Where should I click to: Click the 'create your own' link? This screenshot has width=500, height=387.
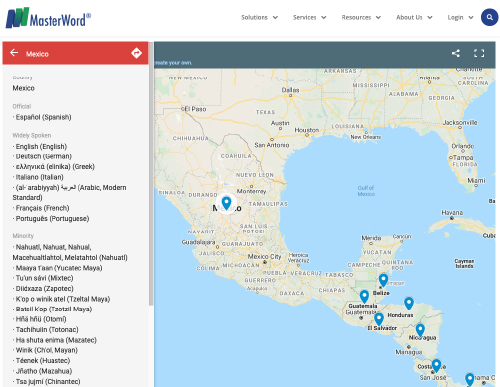point(173,63)
